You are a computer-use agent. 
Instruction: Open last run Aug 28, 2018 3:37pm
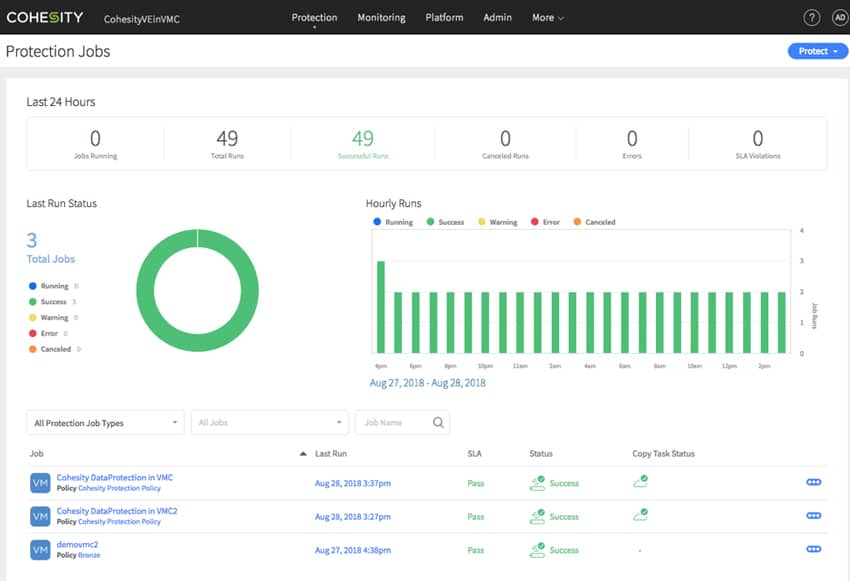click(x=353, y=483)
